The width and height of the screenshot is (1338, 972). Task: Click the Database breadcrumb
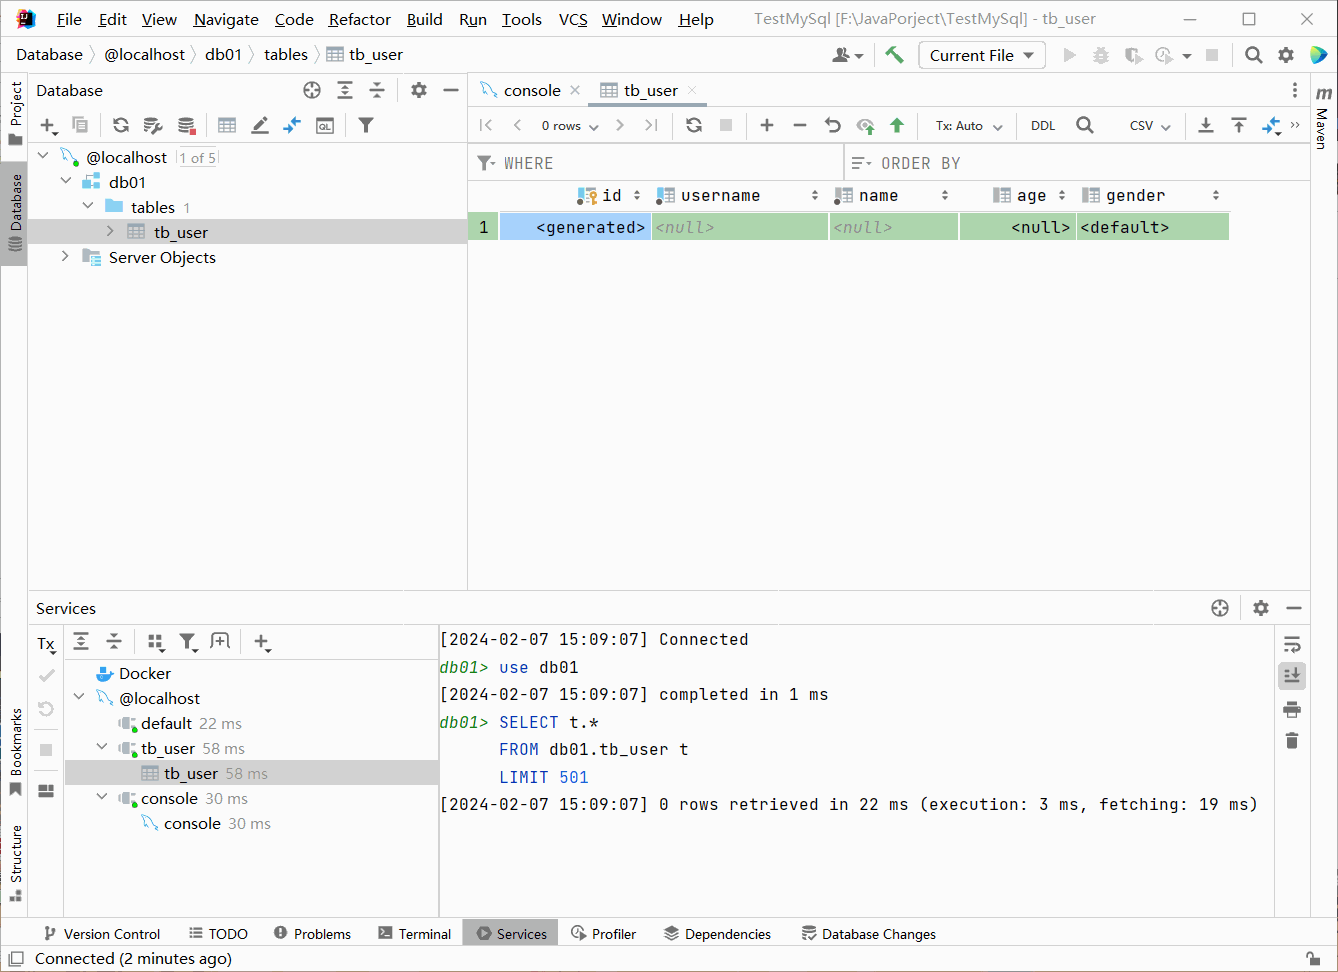click(49, 54)
